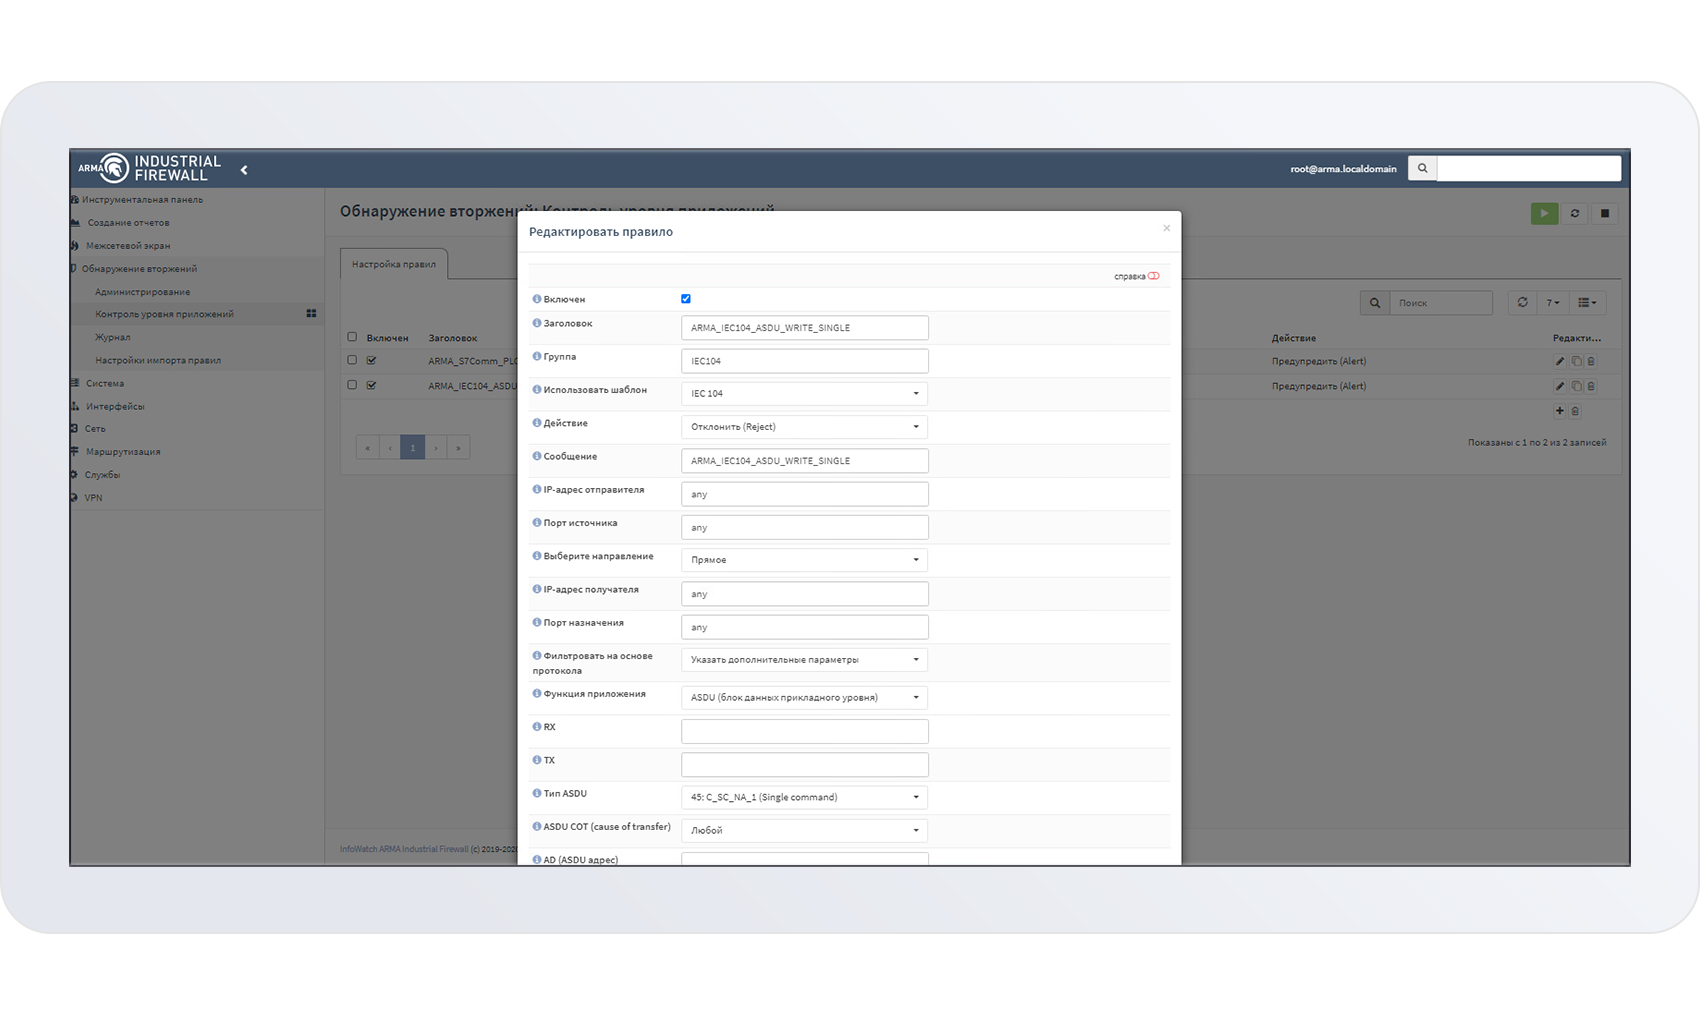The image size is (1700, 1015).
Task: Click the info icon beside Группа
Action: tap(537, 356)
